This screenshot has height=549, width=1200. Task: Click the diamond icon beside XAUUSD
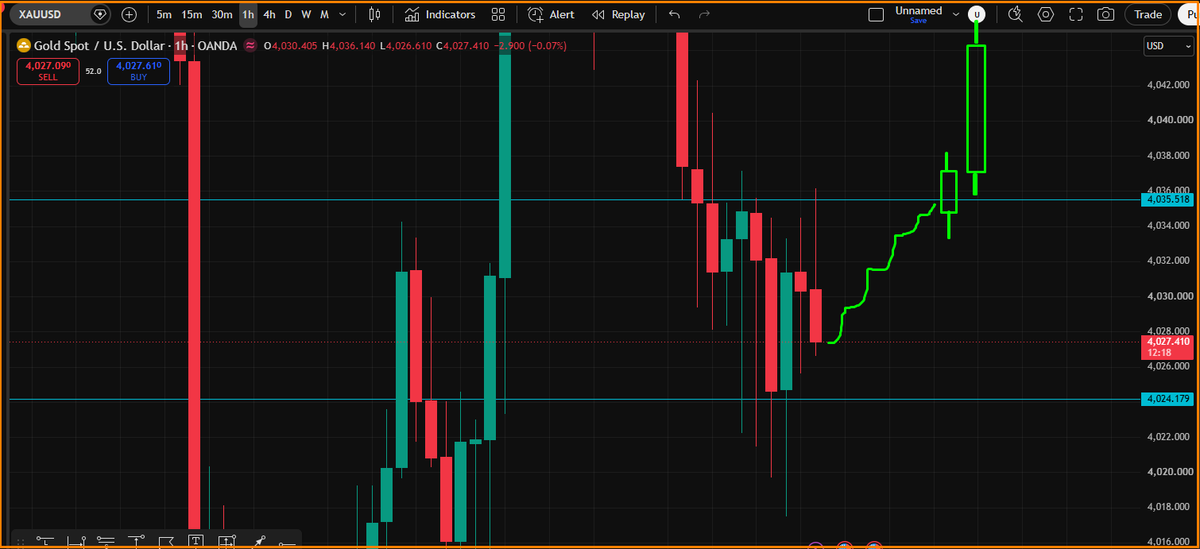[x=100, y=15]
